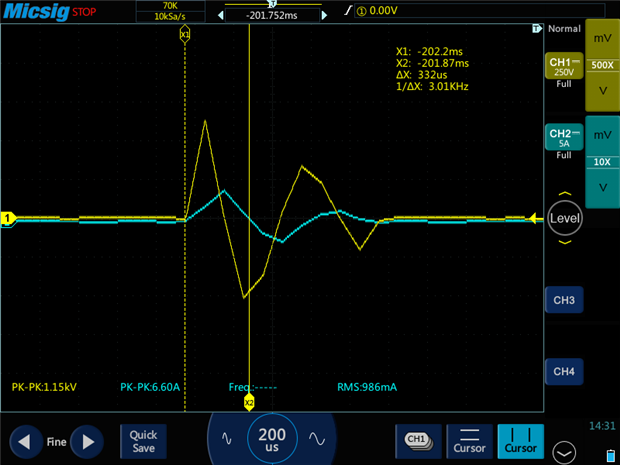Image resolution: width=620 pixels, height=465 pixels.
Task: Select the CH1 250V channel button
Action: coord(564,66)
